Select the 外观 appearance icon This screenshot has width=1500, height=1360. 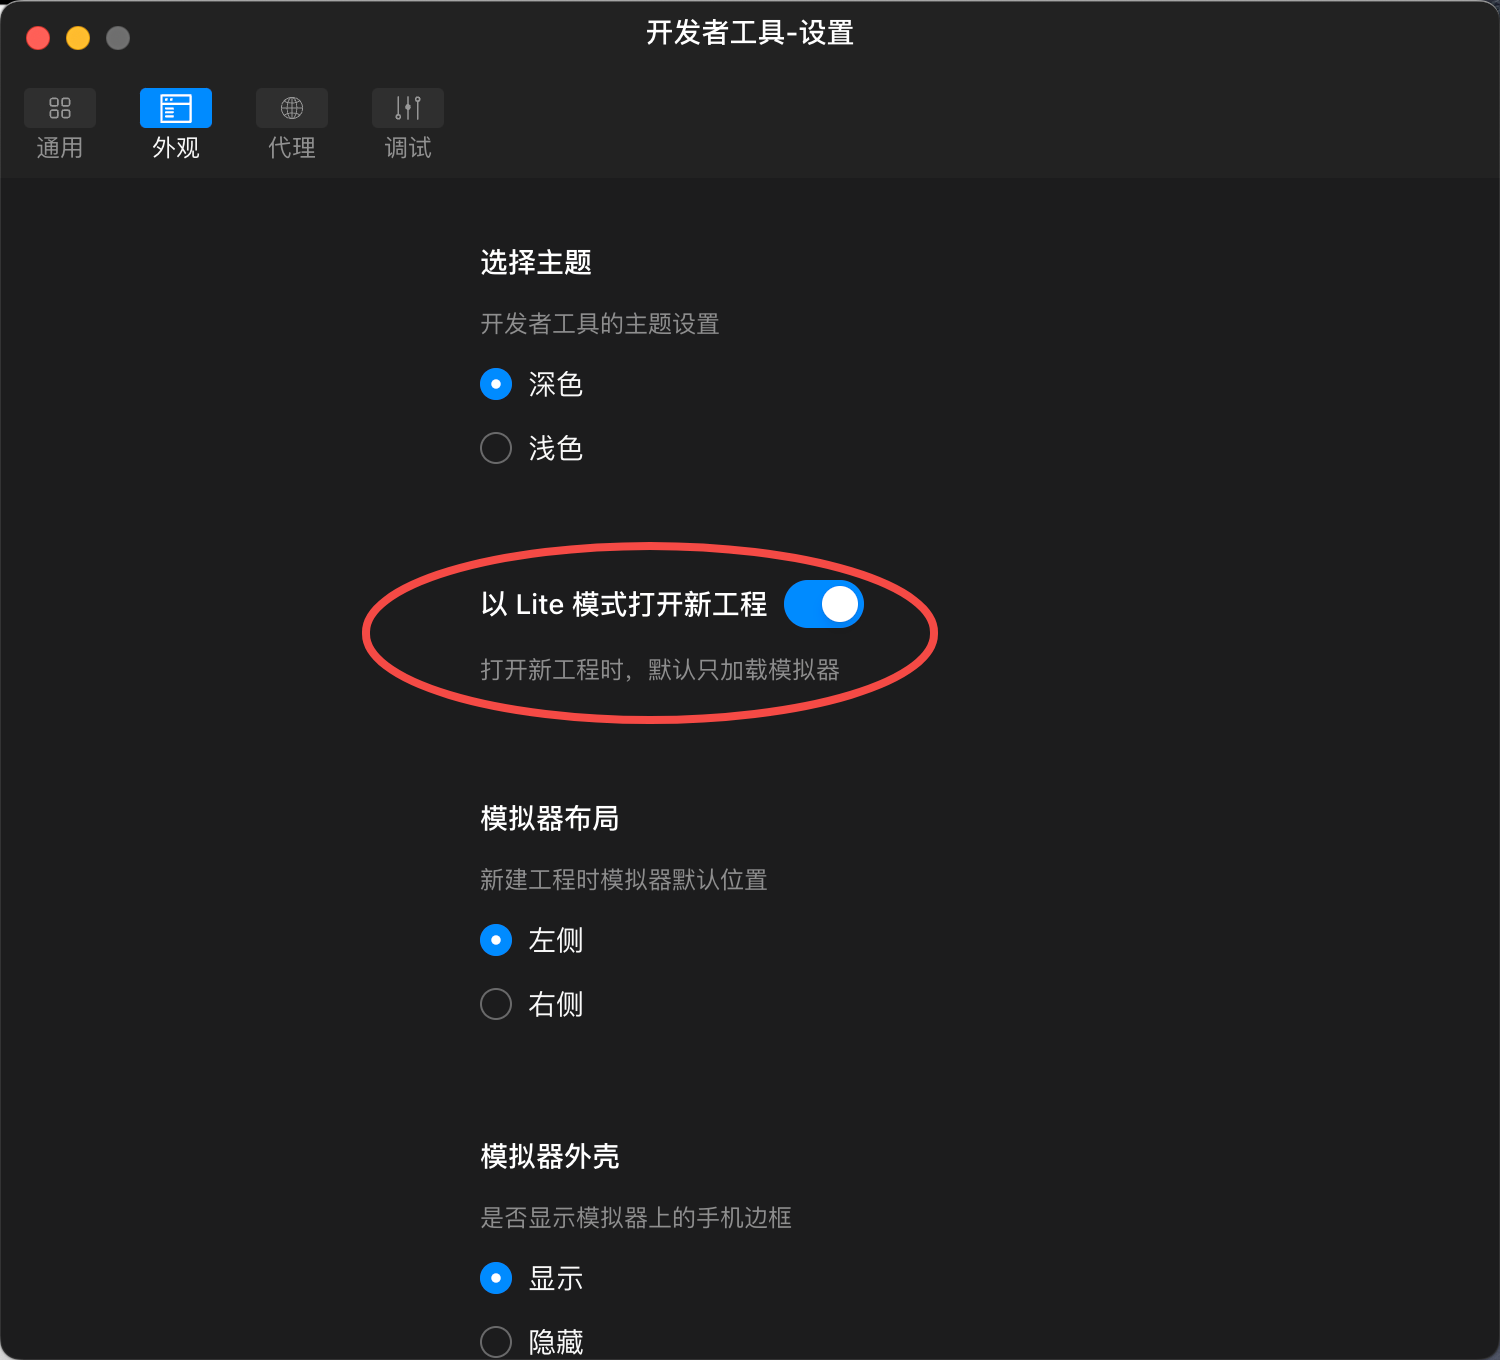176,108
